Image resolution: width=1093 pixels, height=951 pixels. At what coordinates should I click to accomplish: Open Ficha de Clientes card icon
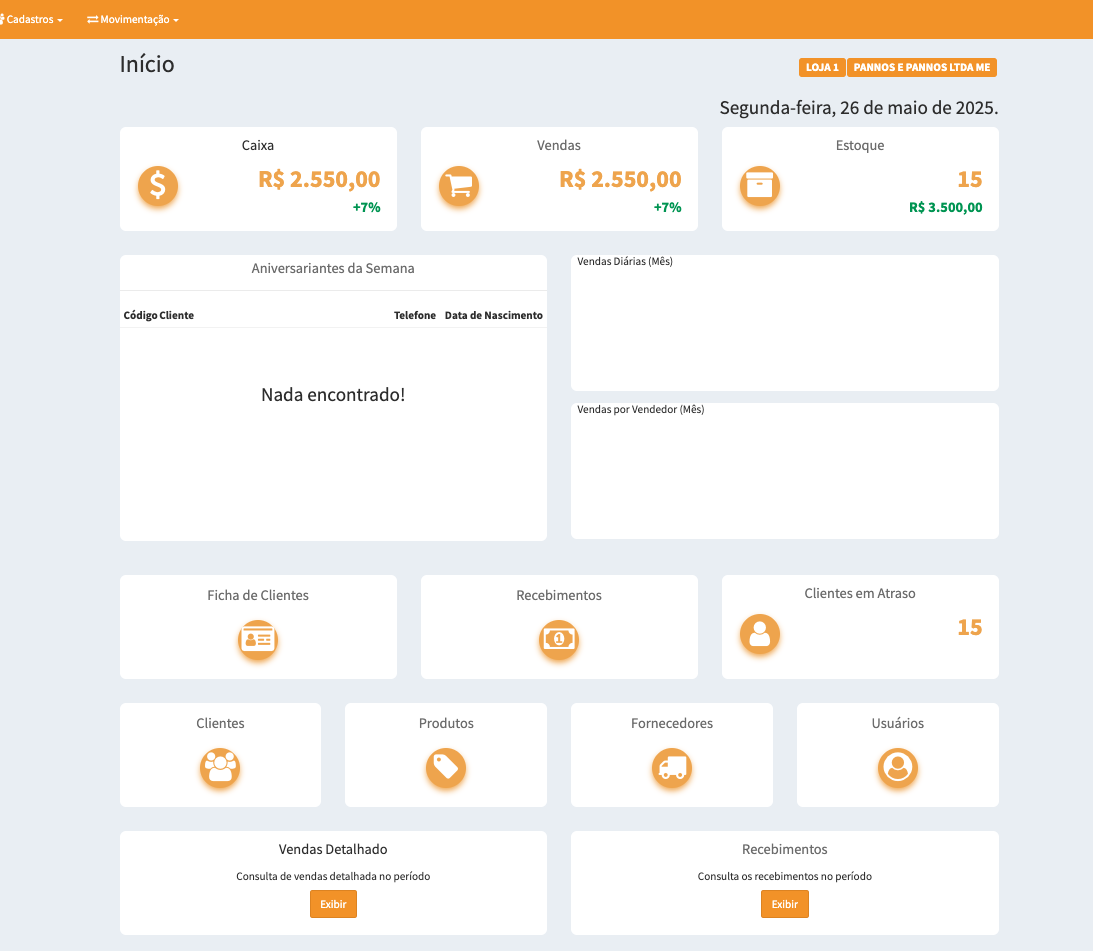258,639
